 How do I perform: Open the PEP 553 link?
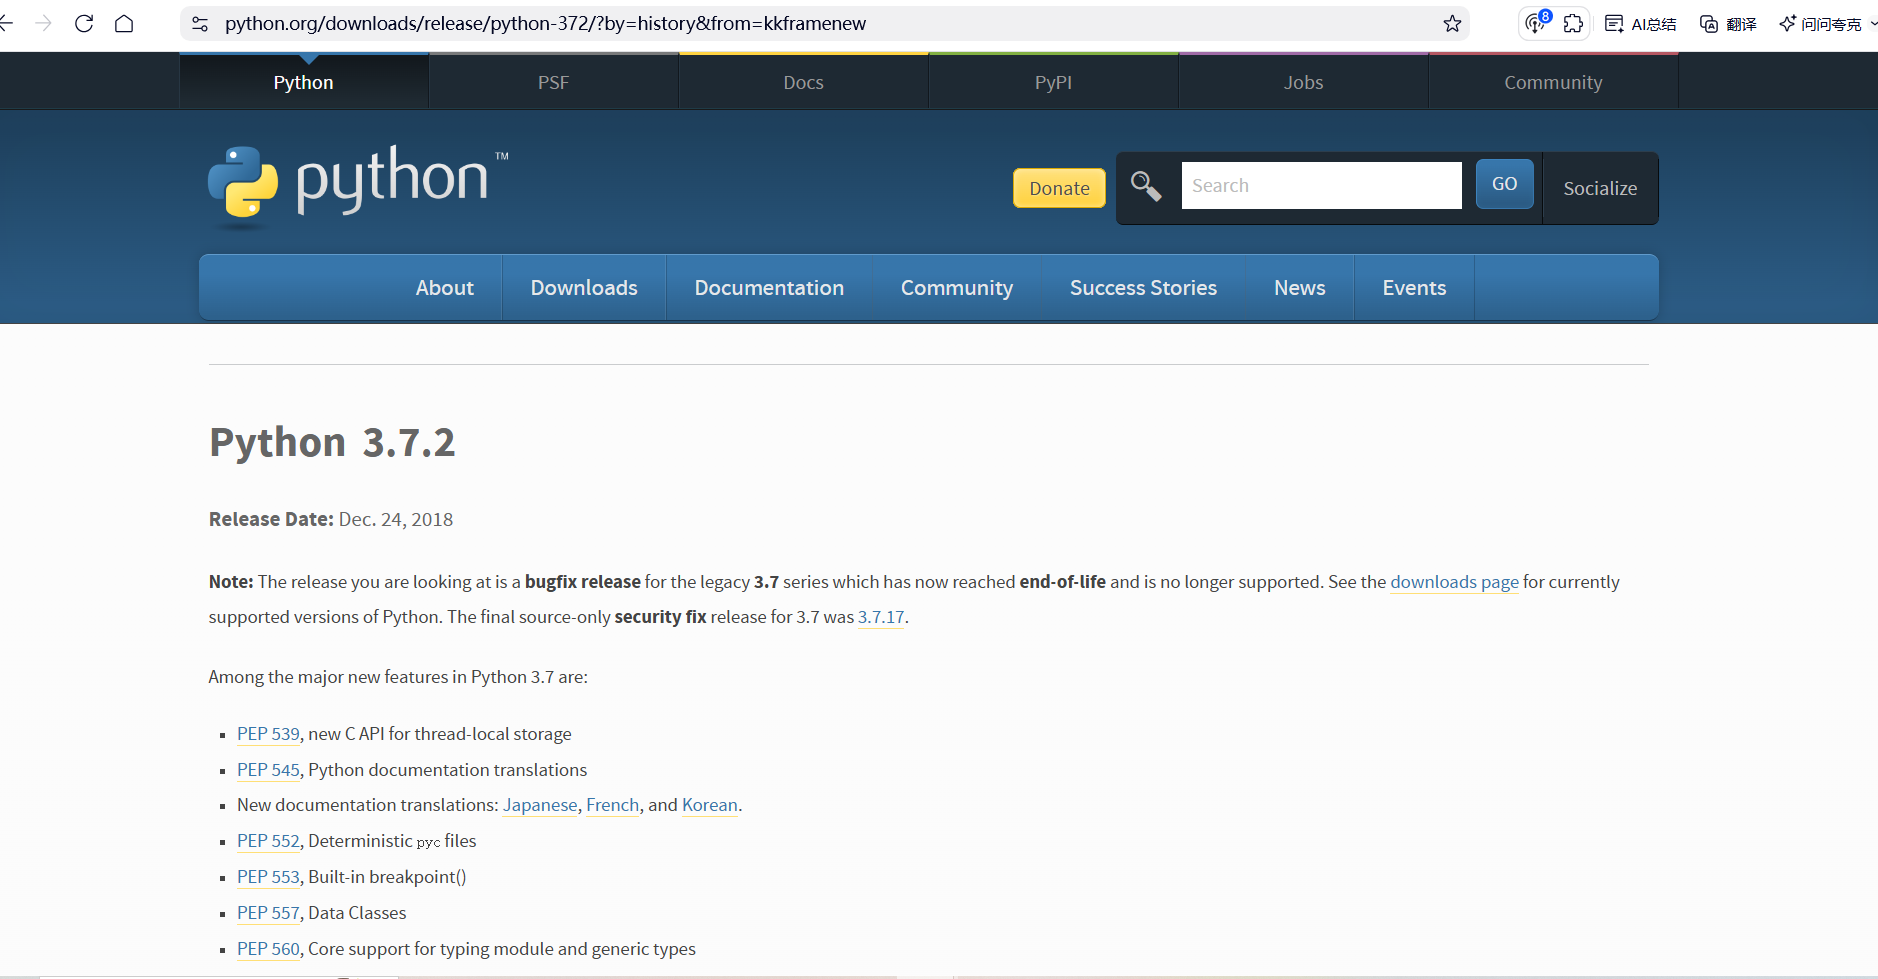(268, 877)
